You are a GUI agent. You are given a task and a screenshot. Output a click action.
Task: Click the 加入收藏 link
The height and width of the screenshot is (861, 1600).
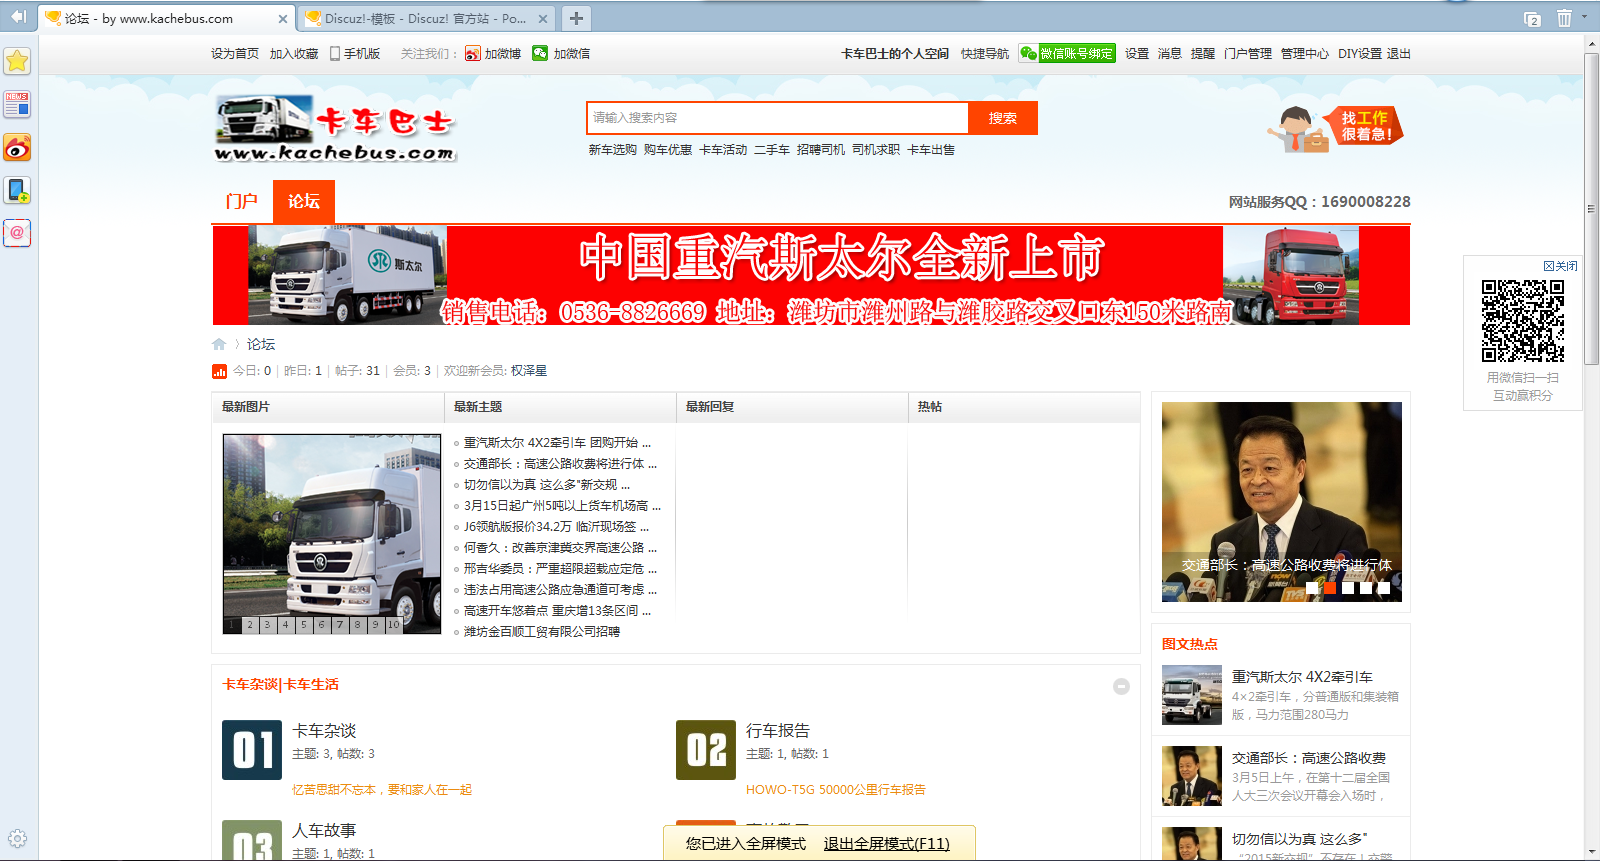[x=294, y=54]
